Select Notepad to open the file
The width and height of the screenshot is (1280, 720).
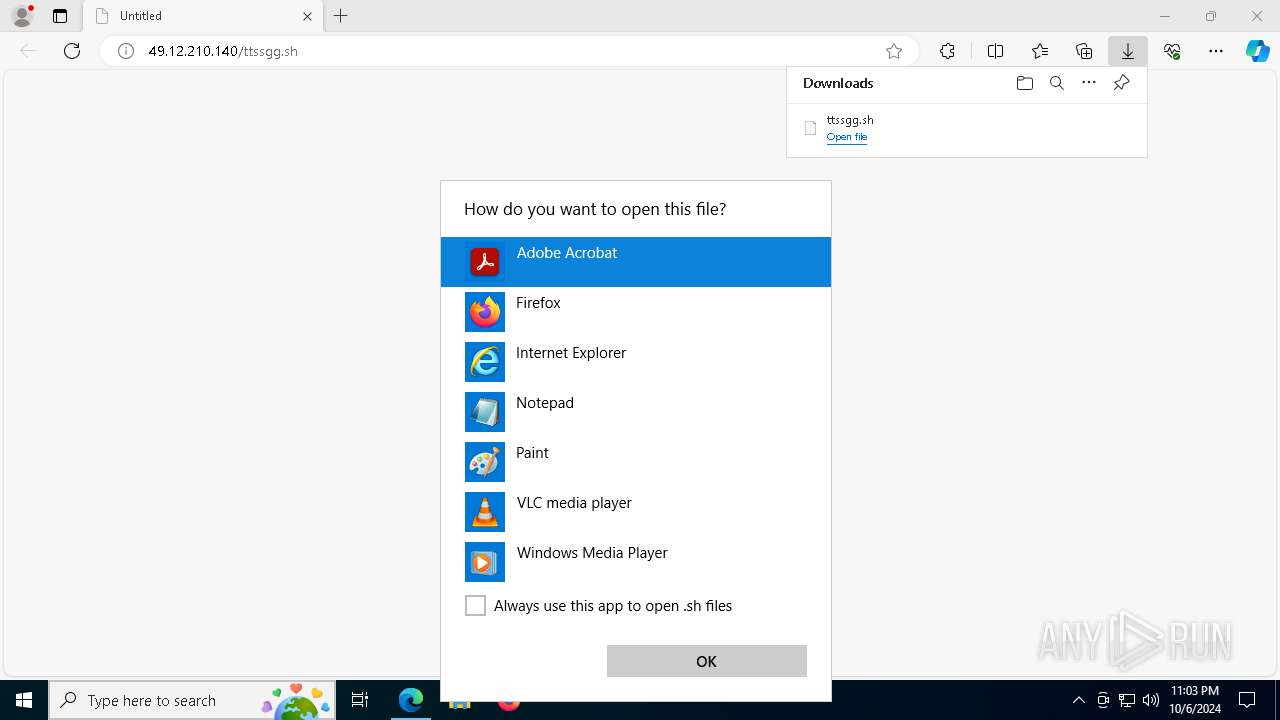[x=635, y=412]
